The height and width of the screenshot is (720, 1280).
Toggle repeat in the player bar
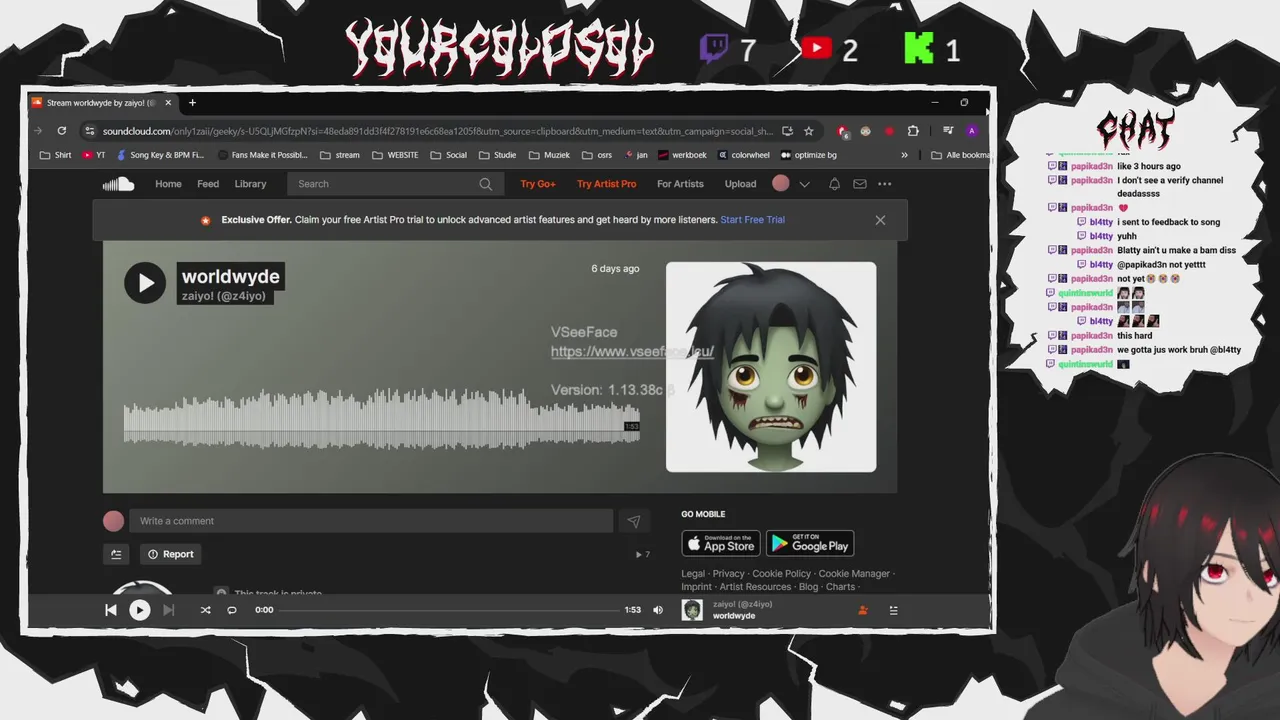[x=232, y=610]
